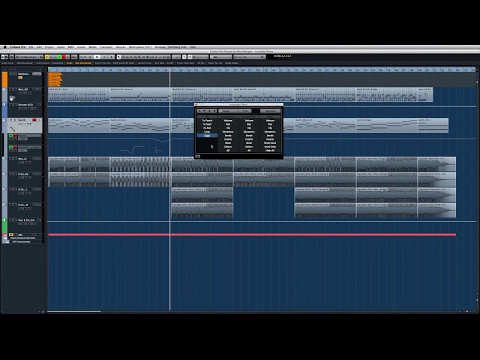Screen dimensions: 480x360
Task: Click Hide All in Automation panel
Action: [270, 150]
